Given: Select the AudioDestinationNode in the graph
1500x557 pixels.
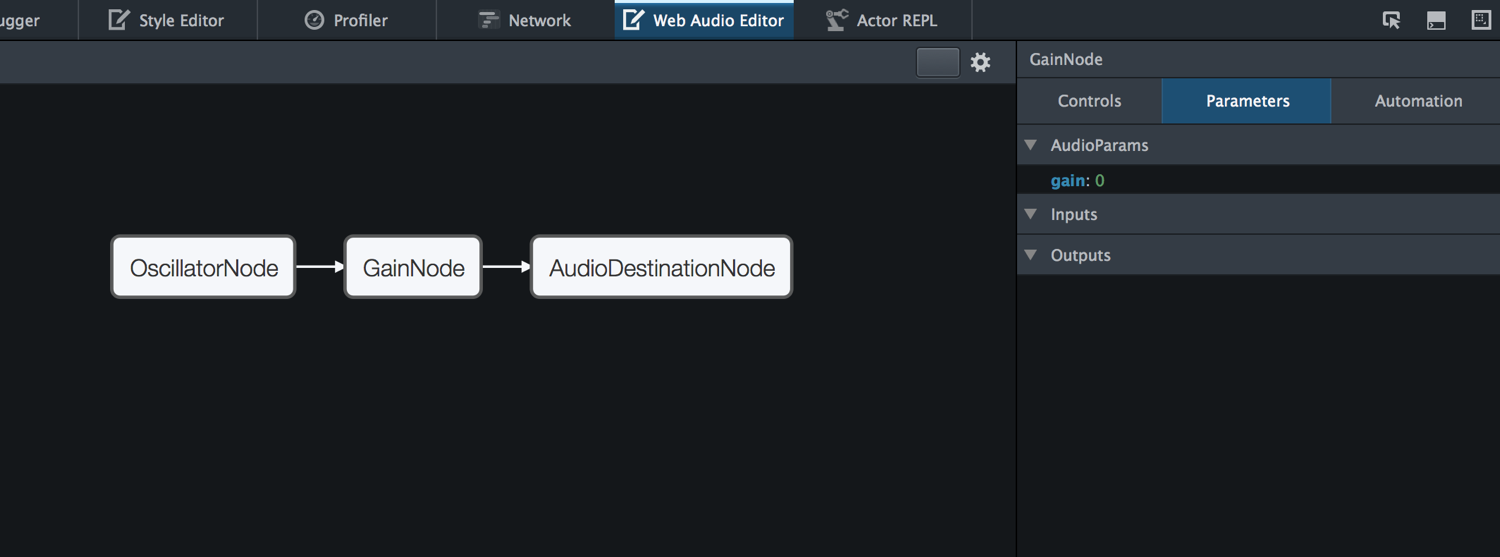Looking at the screenshot, I should click(x=661, y=267).
